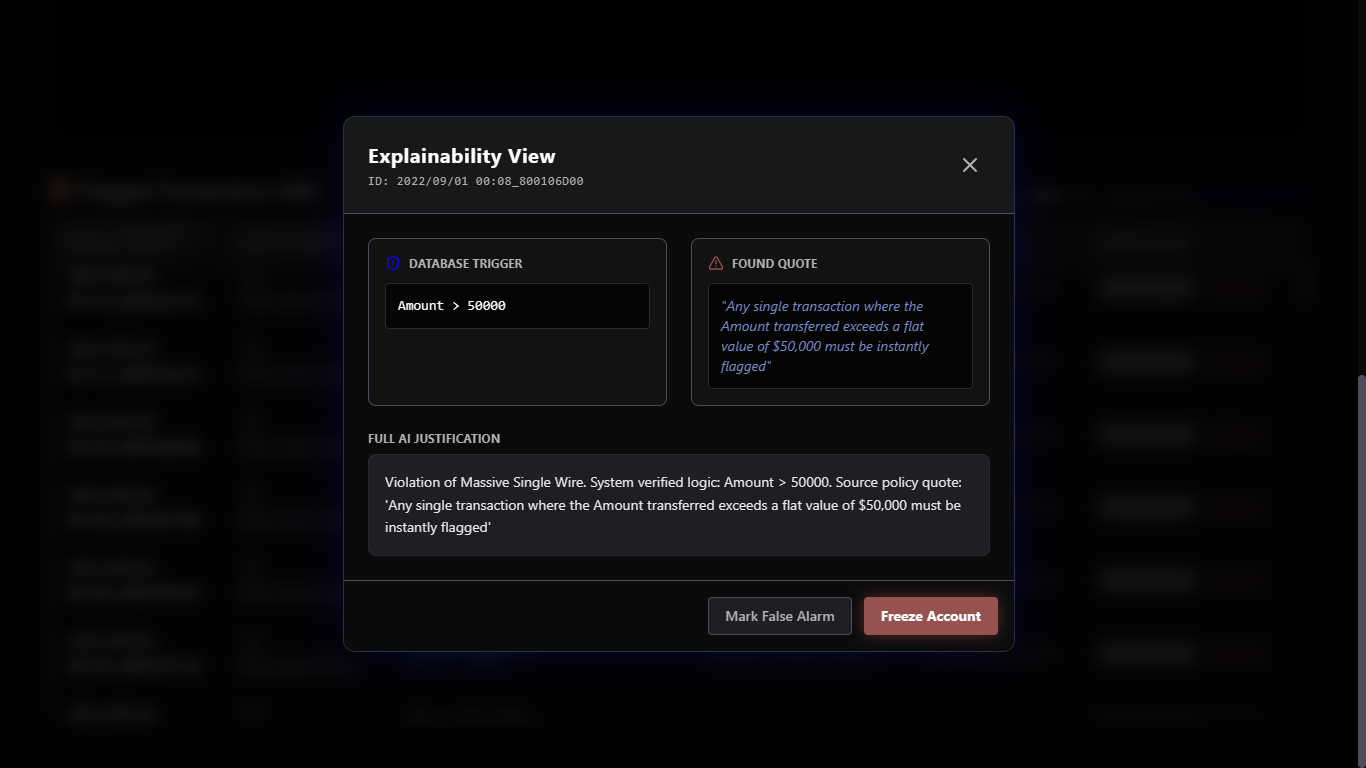Click empty area inside Database Trigger card
This screenshot has width=1366, height=768.
(517, 368)
